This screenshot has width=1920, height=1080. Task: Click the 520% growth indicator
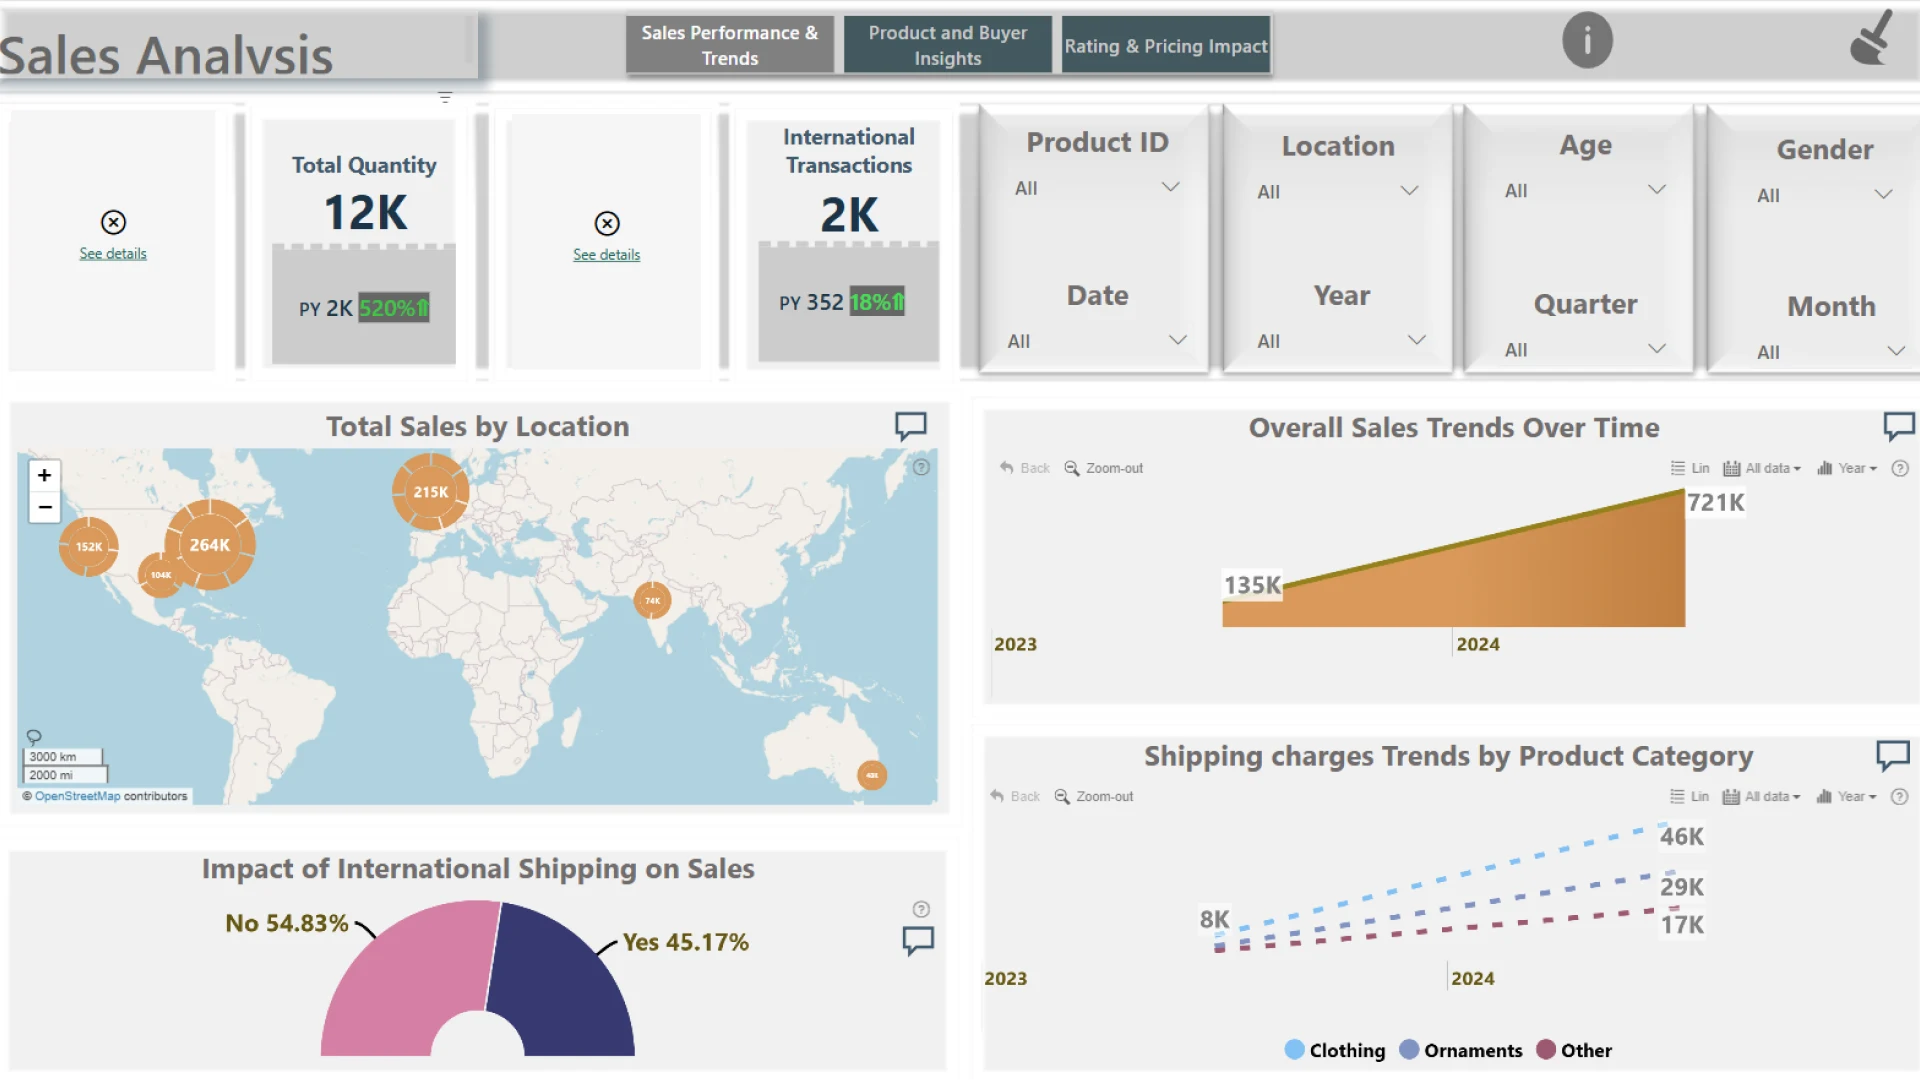(394, 308)
